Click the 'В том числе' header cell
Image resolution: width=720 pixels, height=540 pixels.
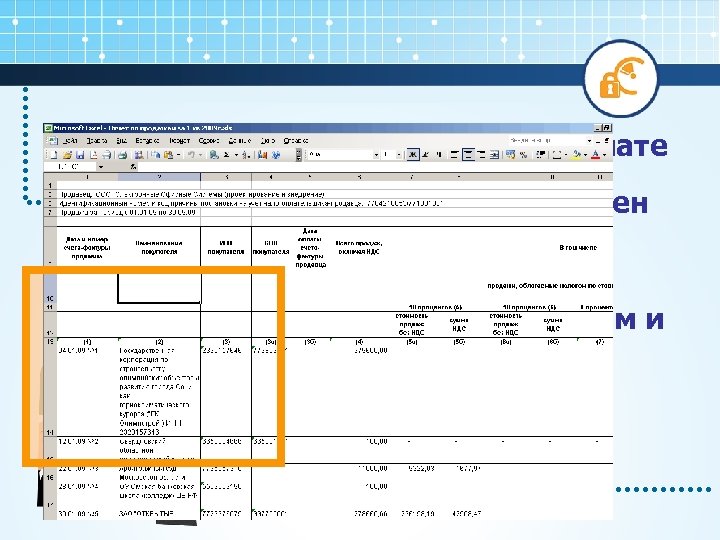[x=578, y=248]
